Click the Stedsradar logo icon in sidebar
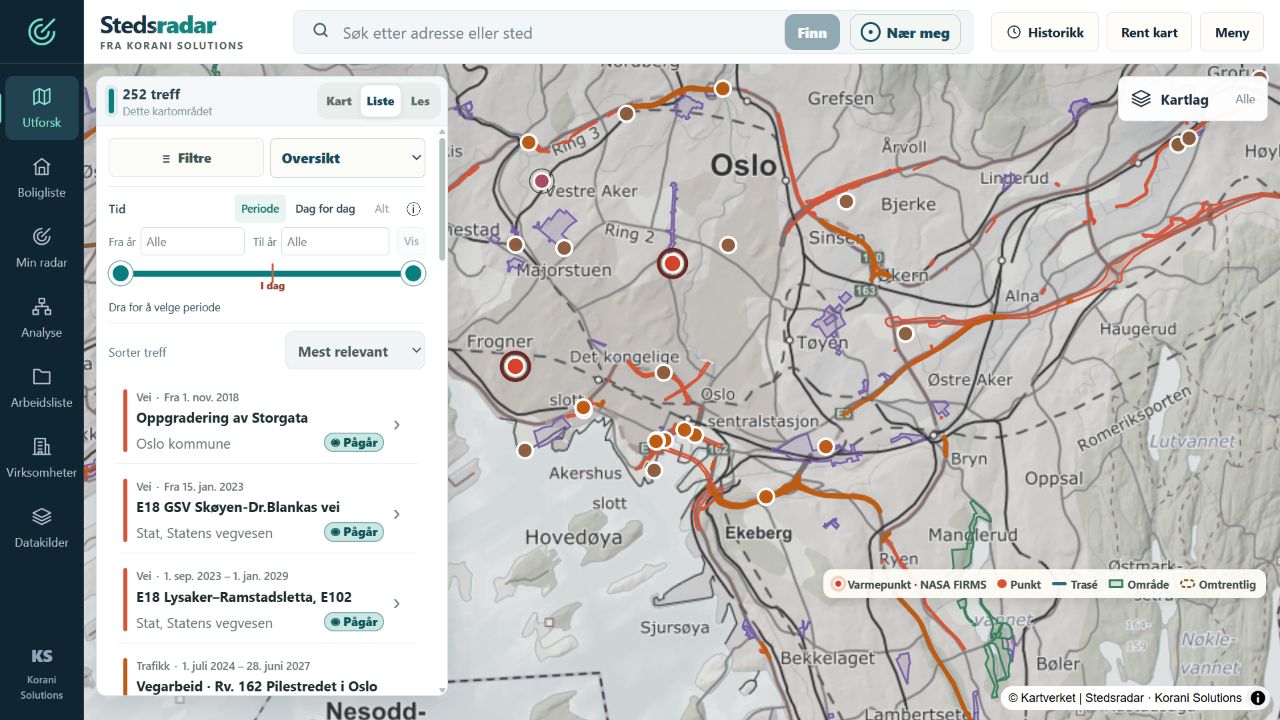This screenshot has width=1280, height=720. (42, 32)
